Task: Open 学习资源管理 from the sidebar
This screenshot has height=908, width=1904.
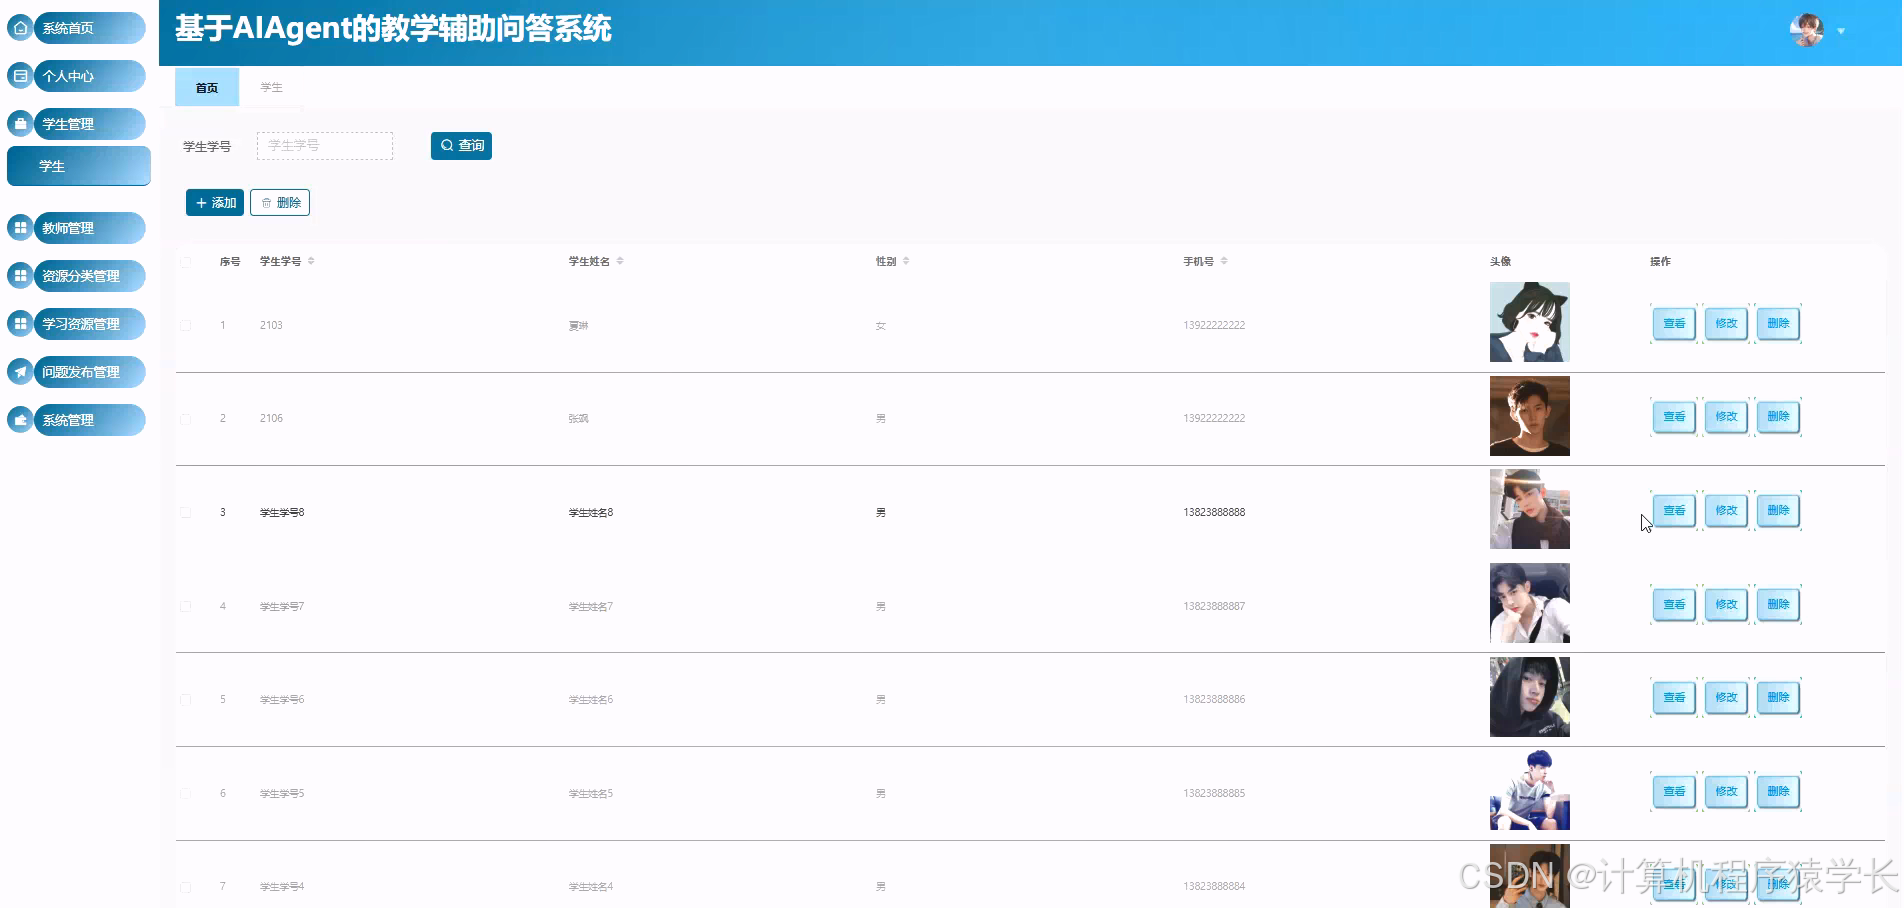Action: pyautogui.click(x=78, y=323)
